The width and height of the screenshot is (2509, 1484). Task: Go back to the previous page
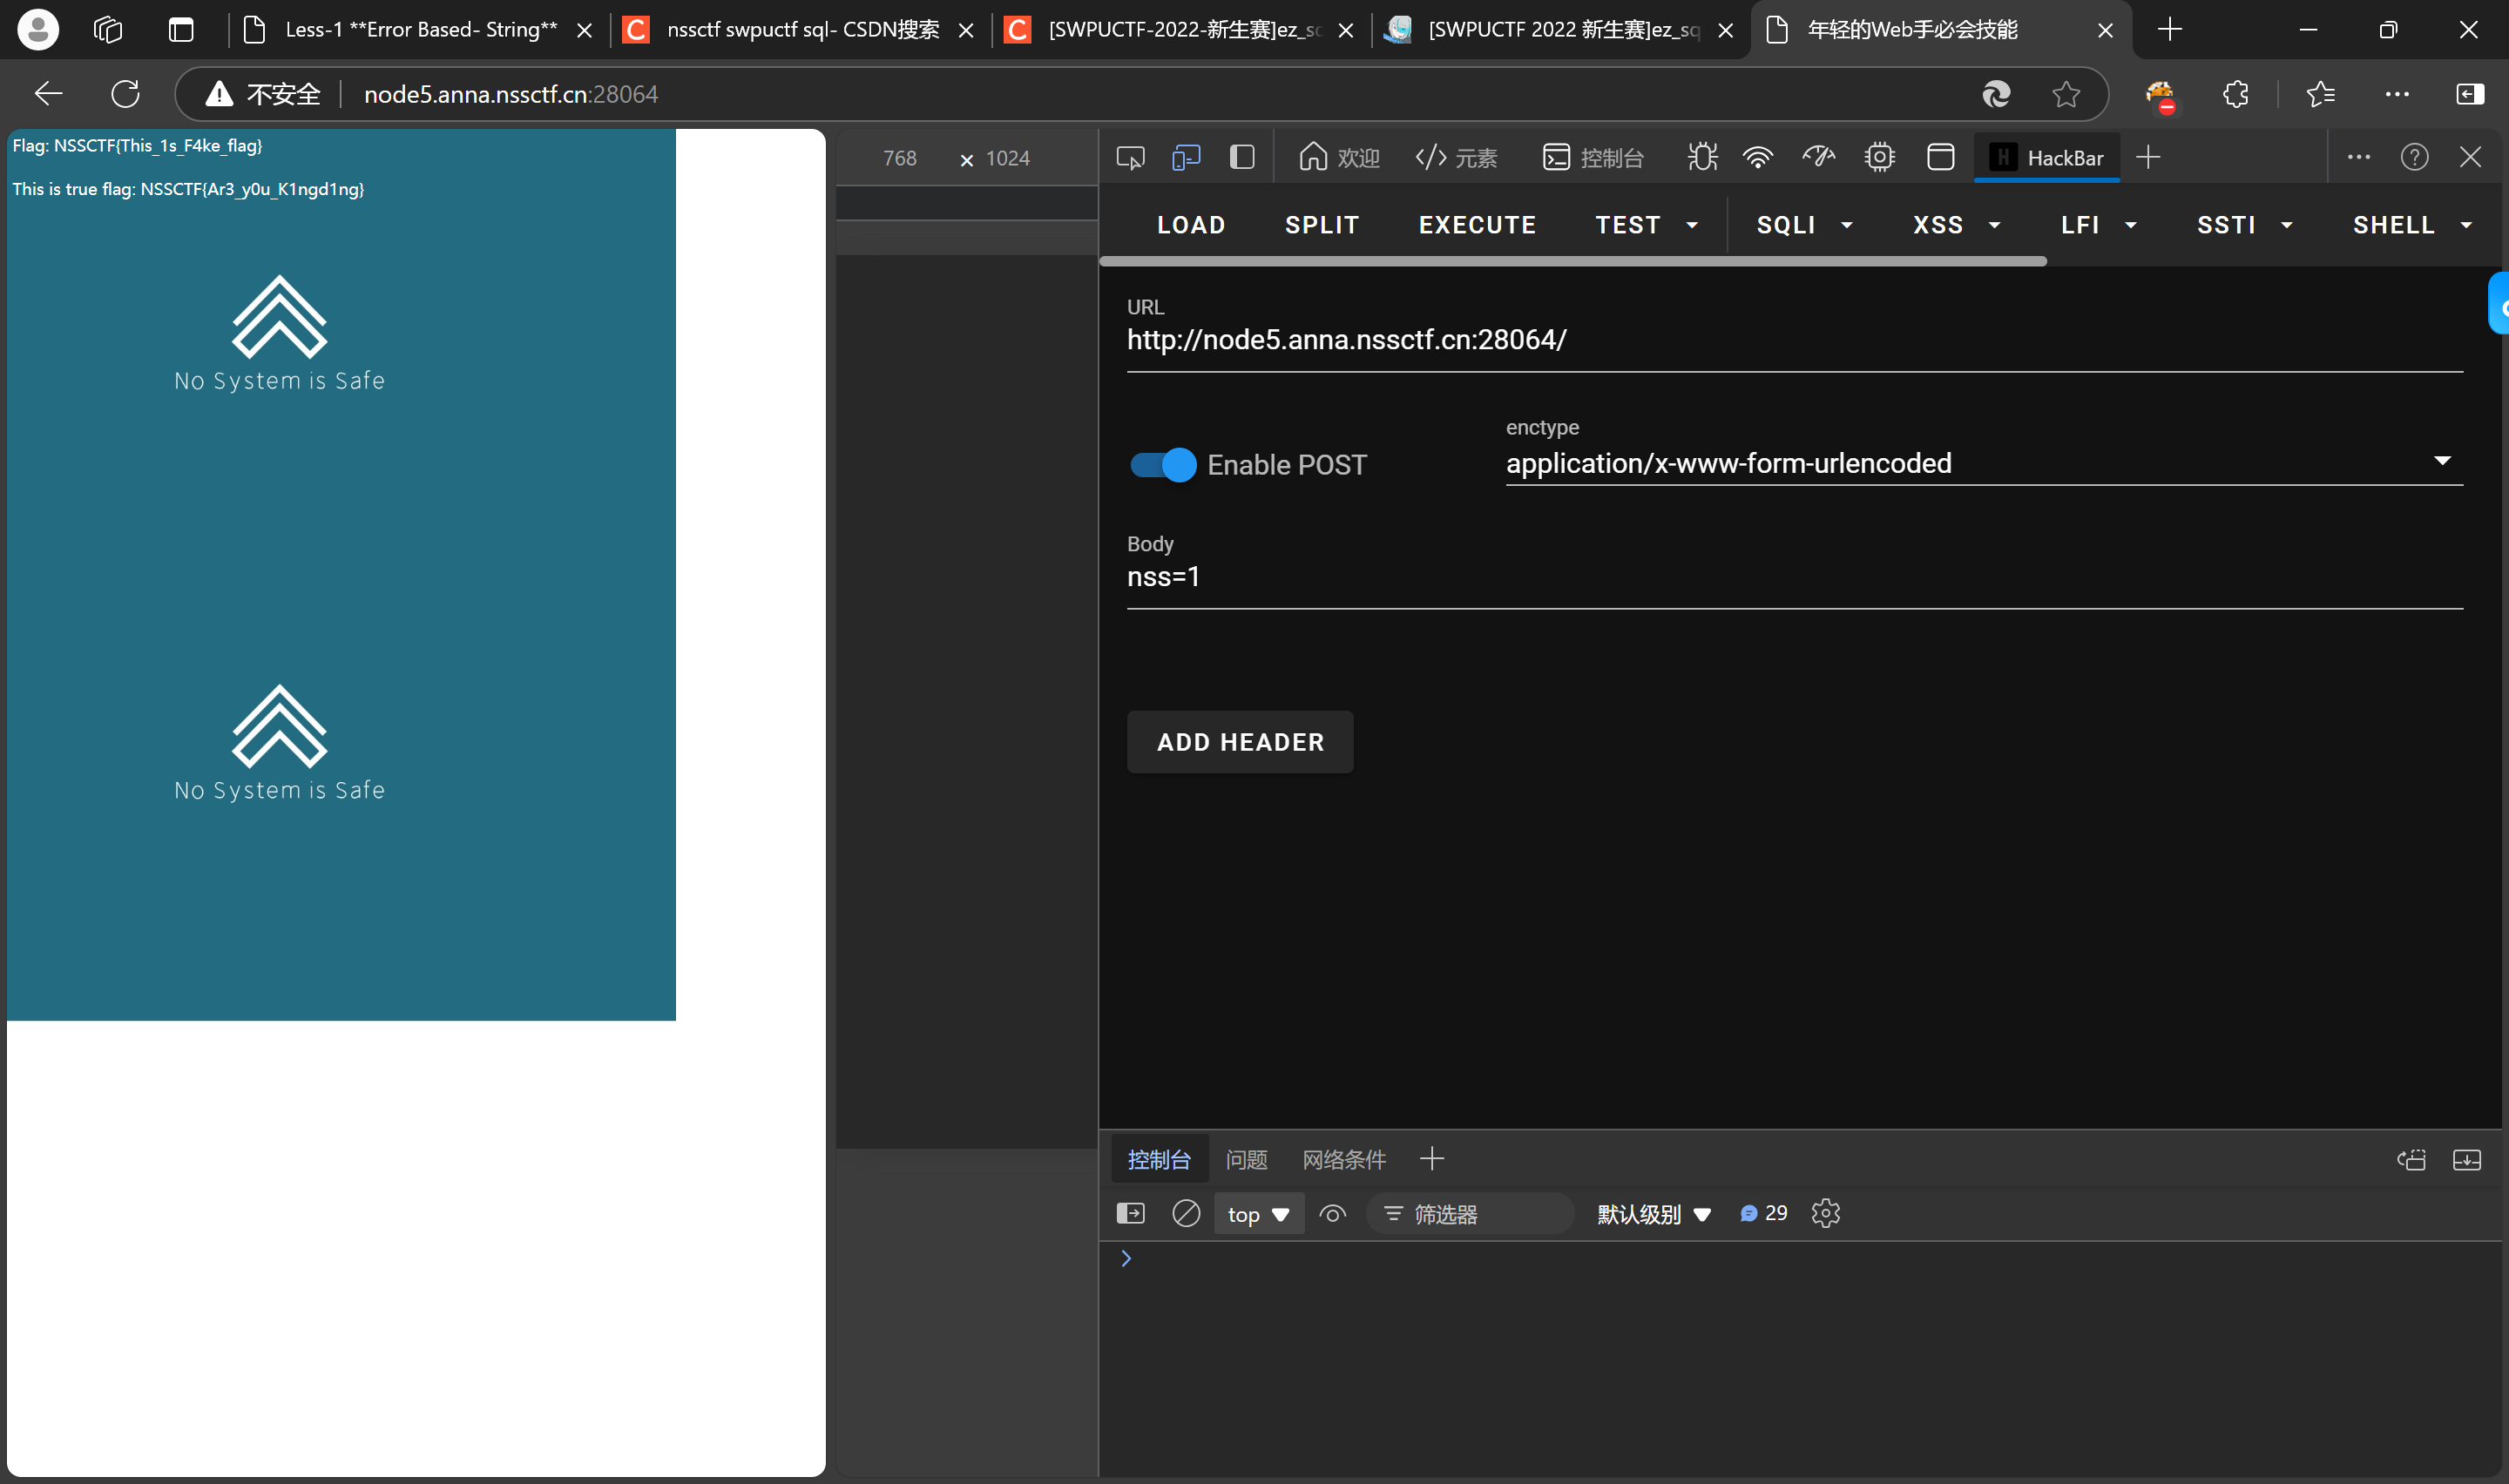(48, 94)
